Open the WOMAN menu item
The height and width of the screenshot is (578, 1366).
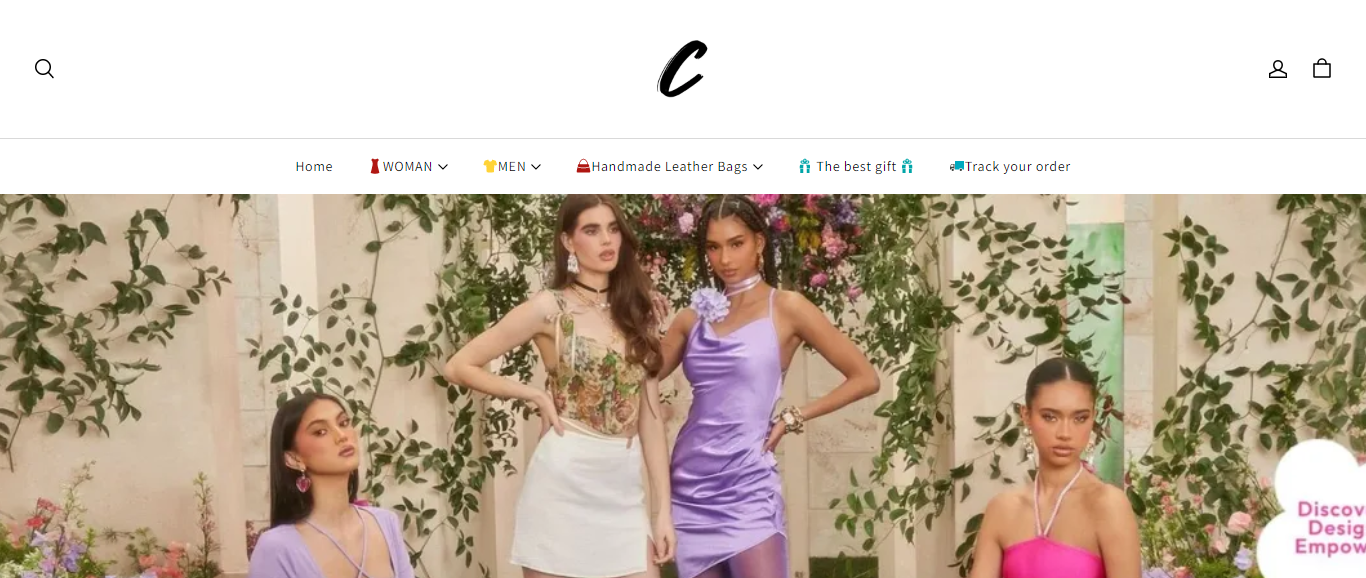[408, 166]
